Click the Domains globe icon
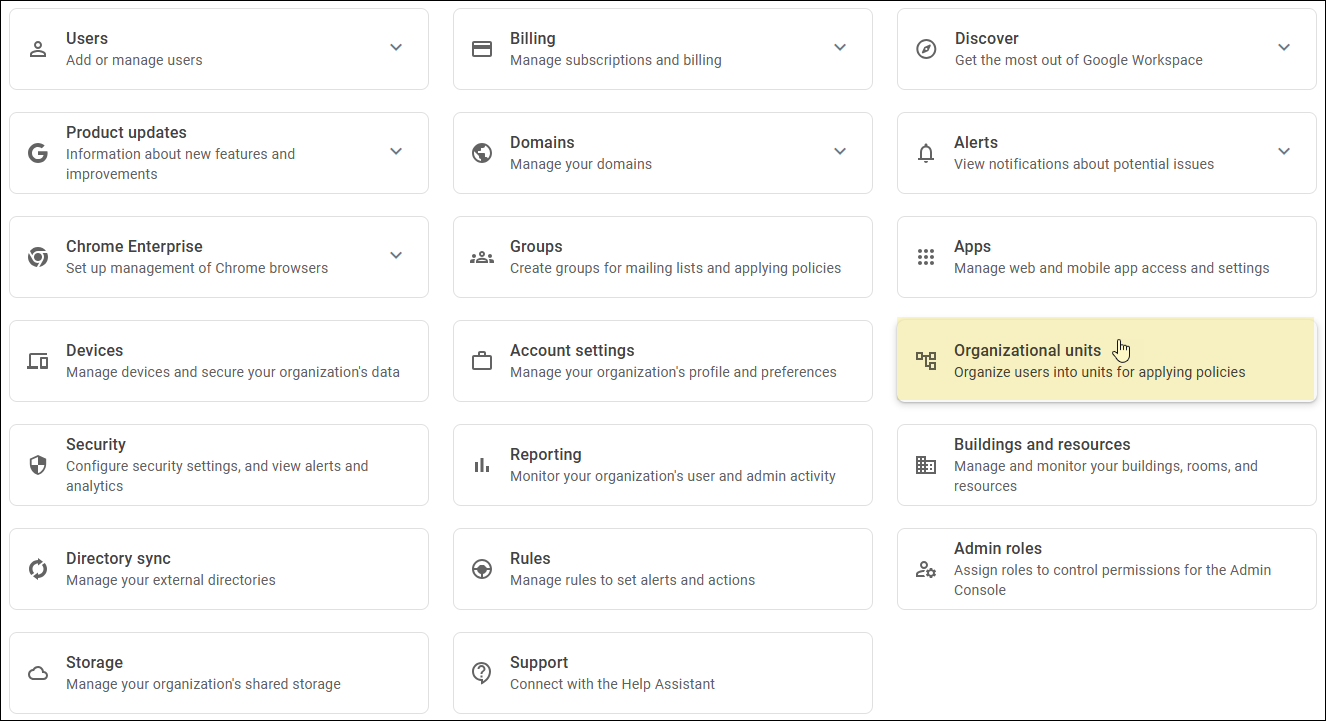Screen dimensions: 1326x721 pos(482,153)
